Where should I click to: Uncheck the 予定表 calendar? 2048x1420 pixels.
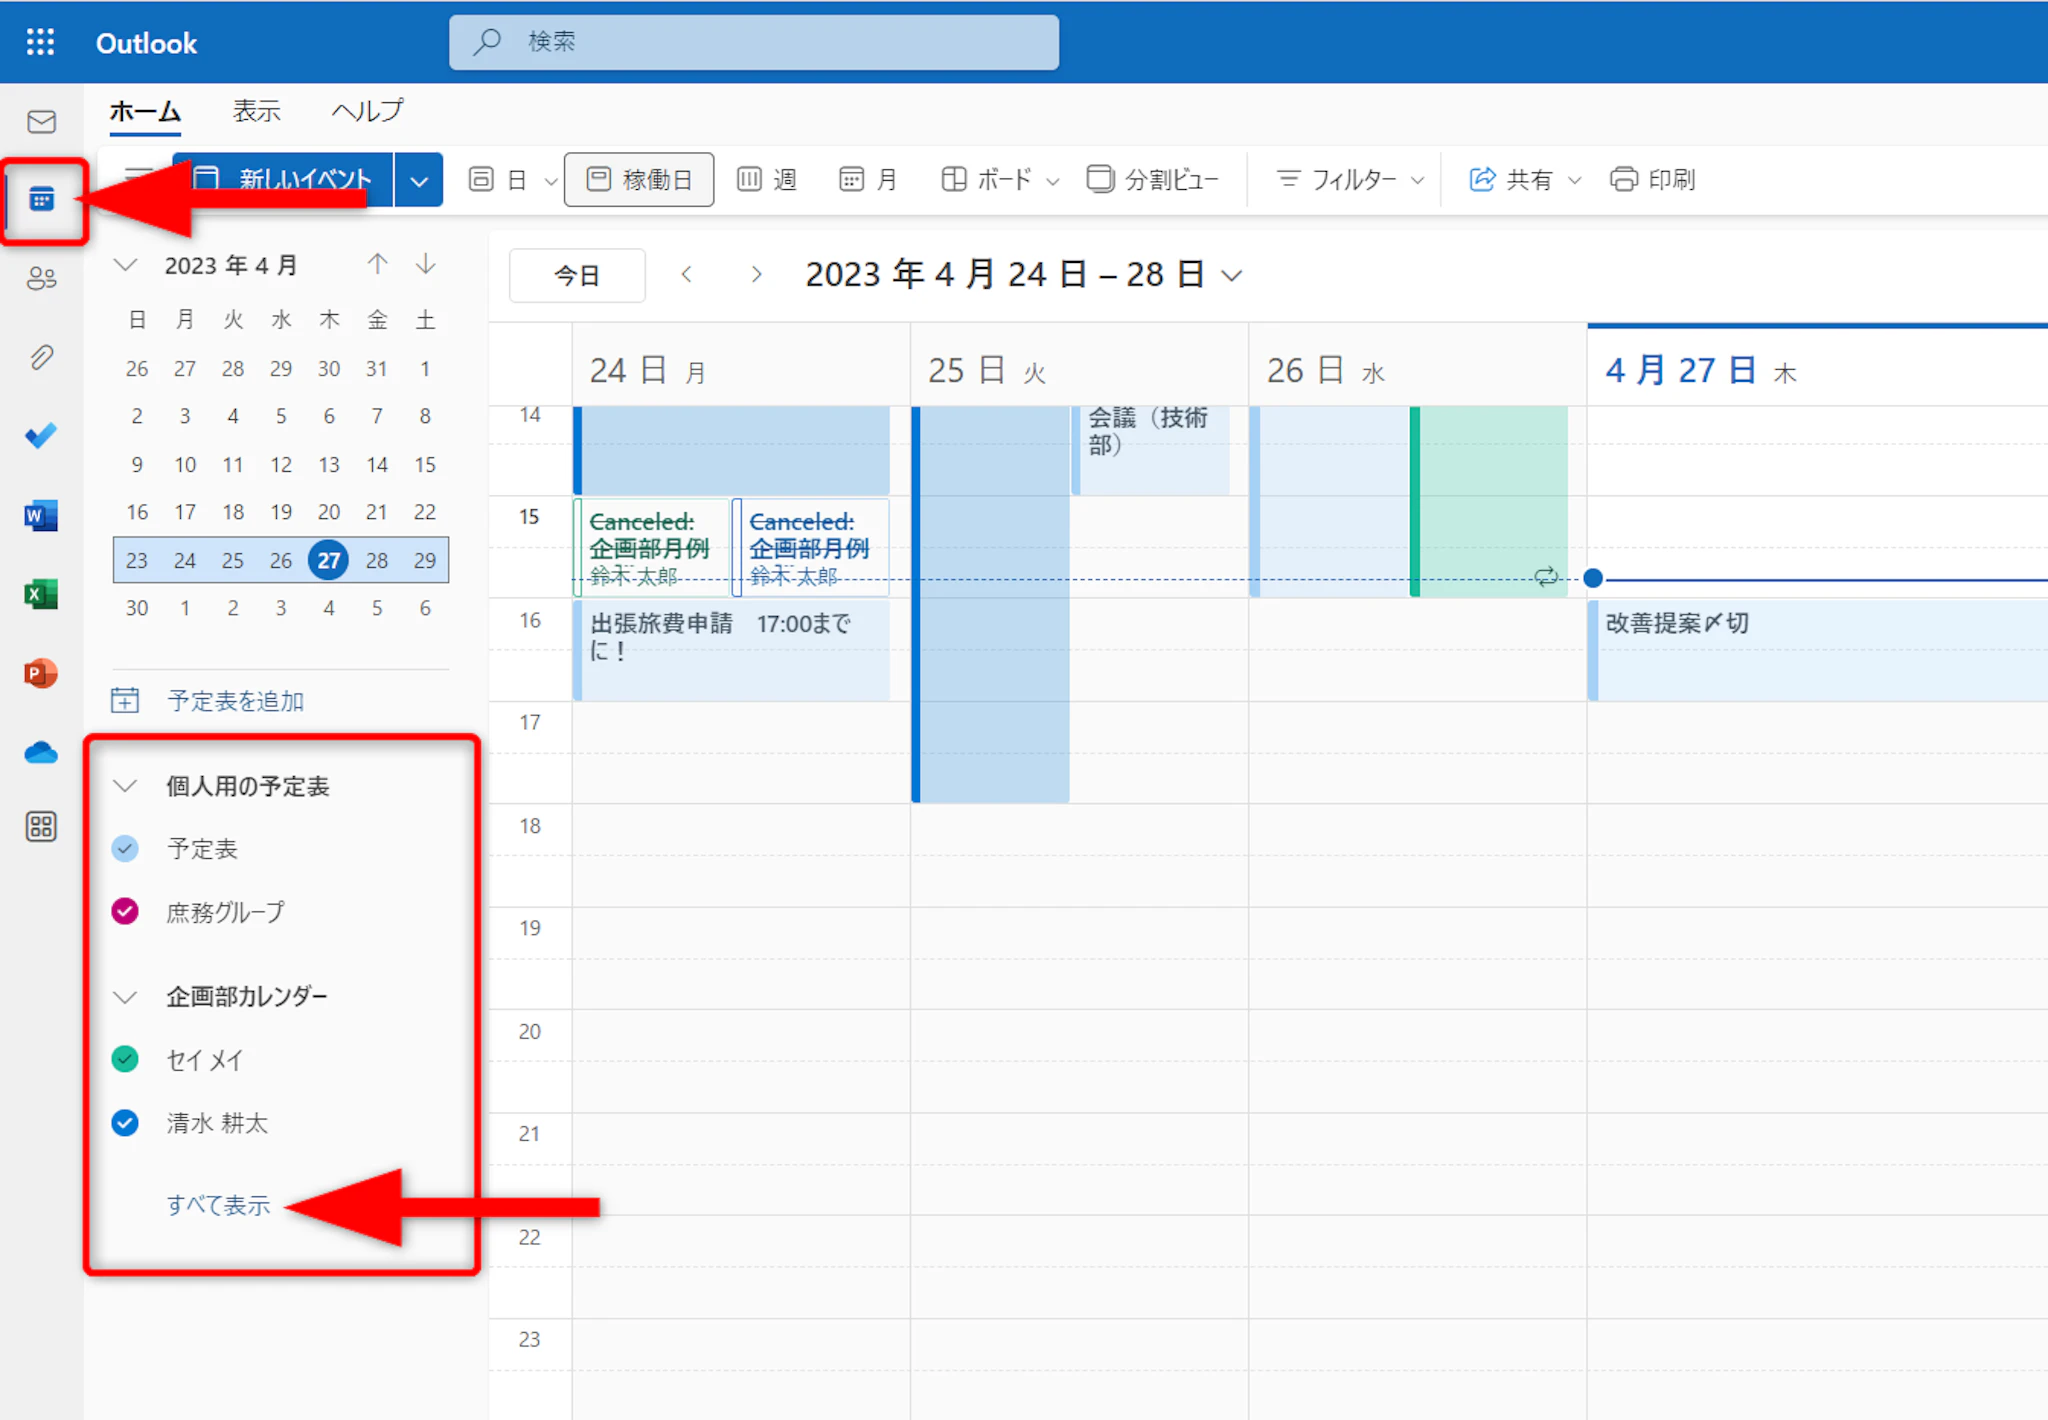pyautogui.click(x=125, y=849)
